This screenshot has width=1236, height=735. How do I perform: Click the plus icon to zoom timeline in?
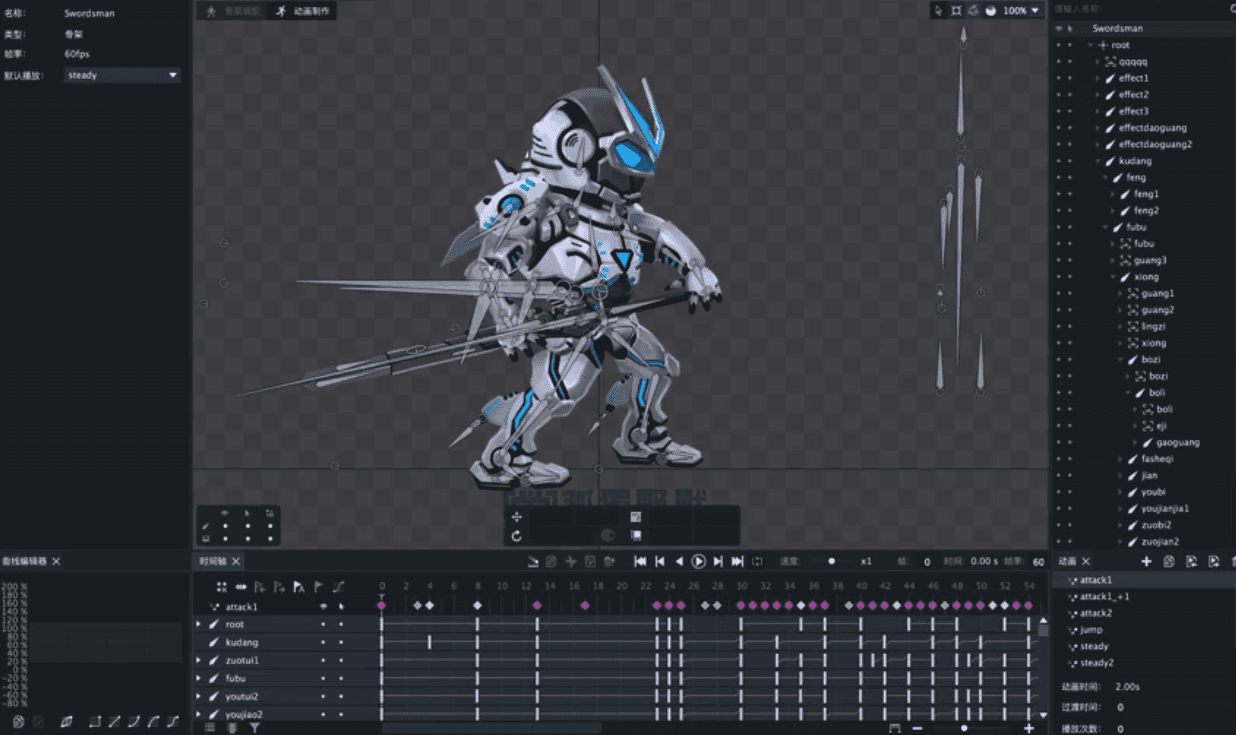click(x=1028, y=728)
